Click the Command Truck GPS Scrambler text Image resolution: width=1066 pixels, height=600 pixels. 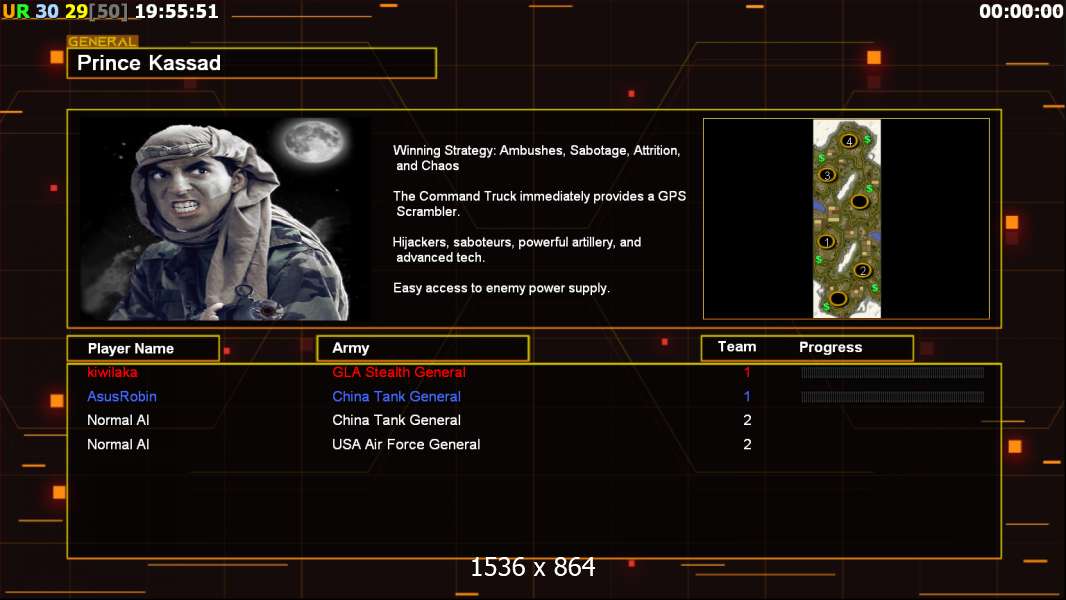pos(539,204)
